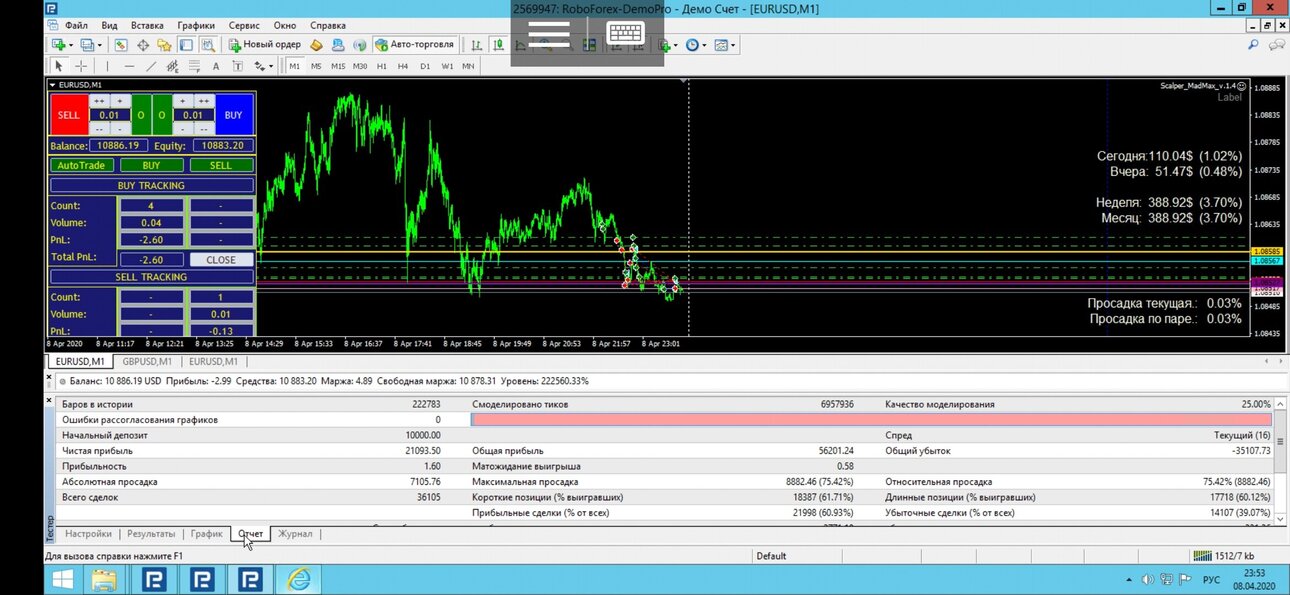Select the Fibonacci retracement tool
This screenshot has width=1290, height=595.
(x=194, y=66)
